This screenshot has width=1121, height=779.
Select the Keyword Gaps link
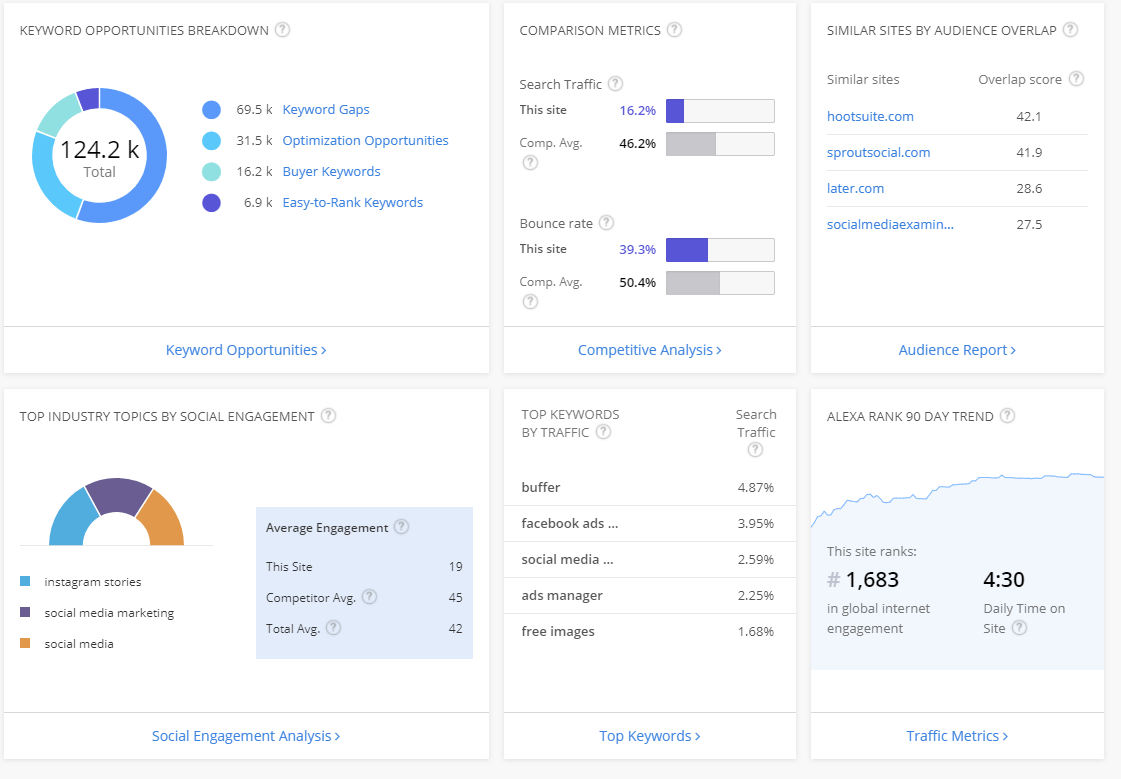point(326,110)
